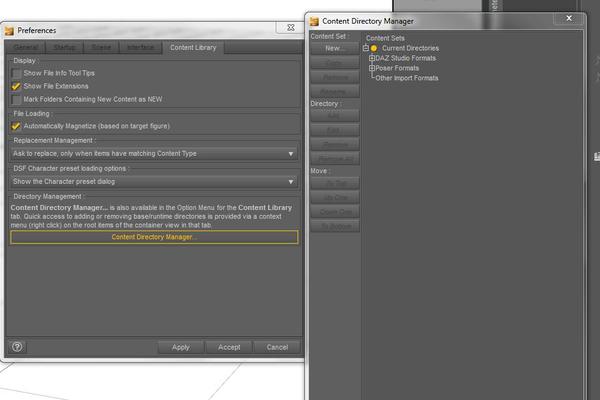Select the Poser Formats label

(x=397, y=68)
